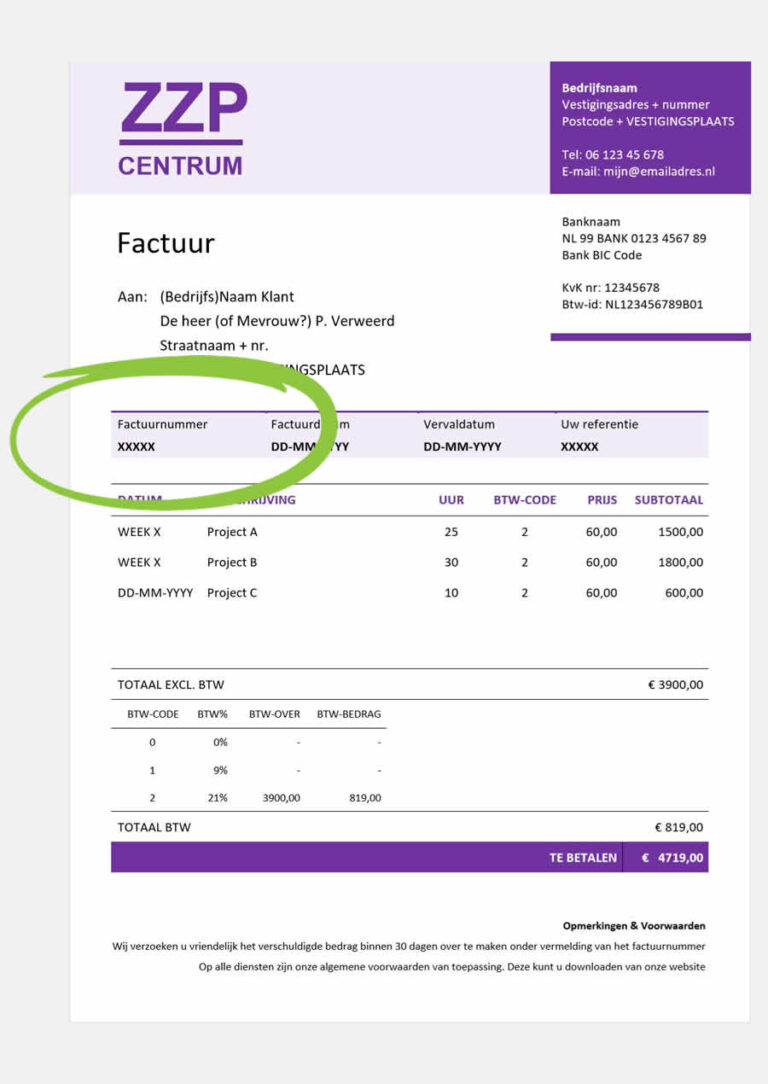Click the Vervaldatum DD-MM-YYYY field
768x1084 pixels.
point(462,447)
